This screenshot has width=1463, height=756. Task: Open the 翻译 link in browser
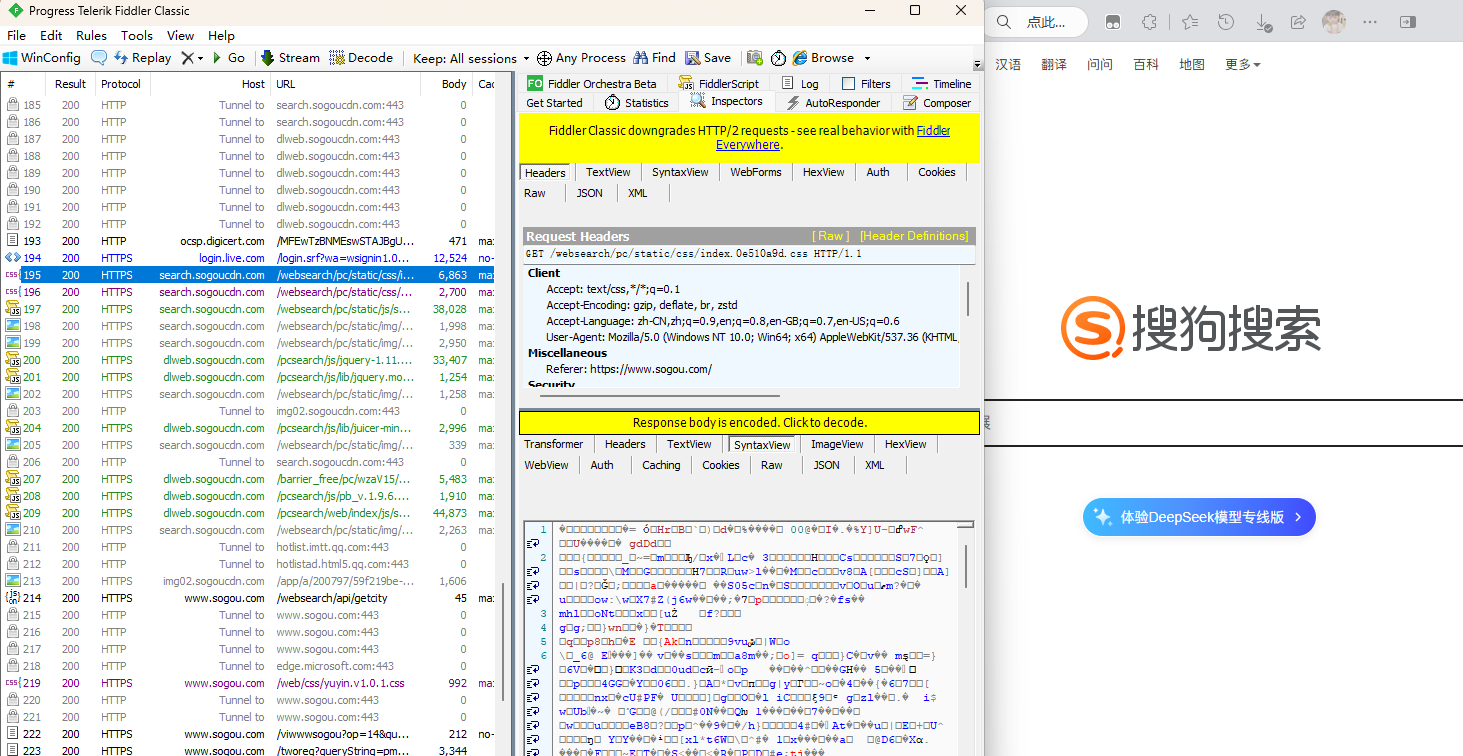click(1054, 64)
